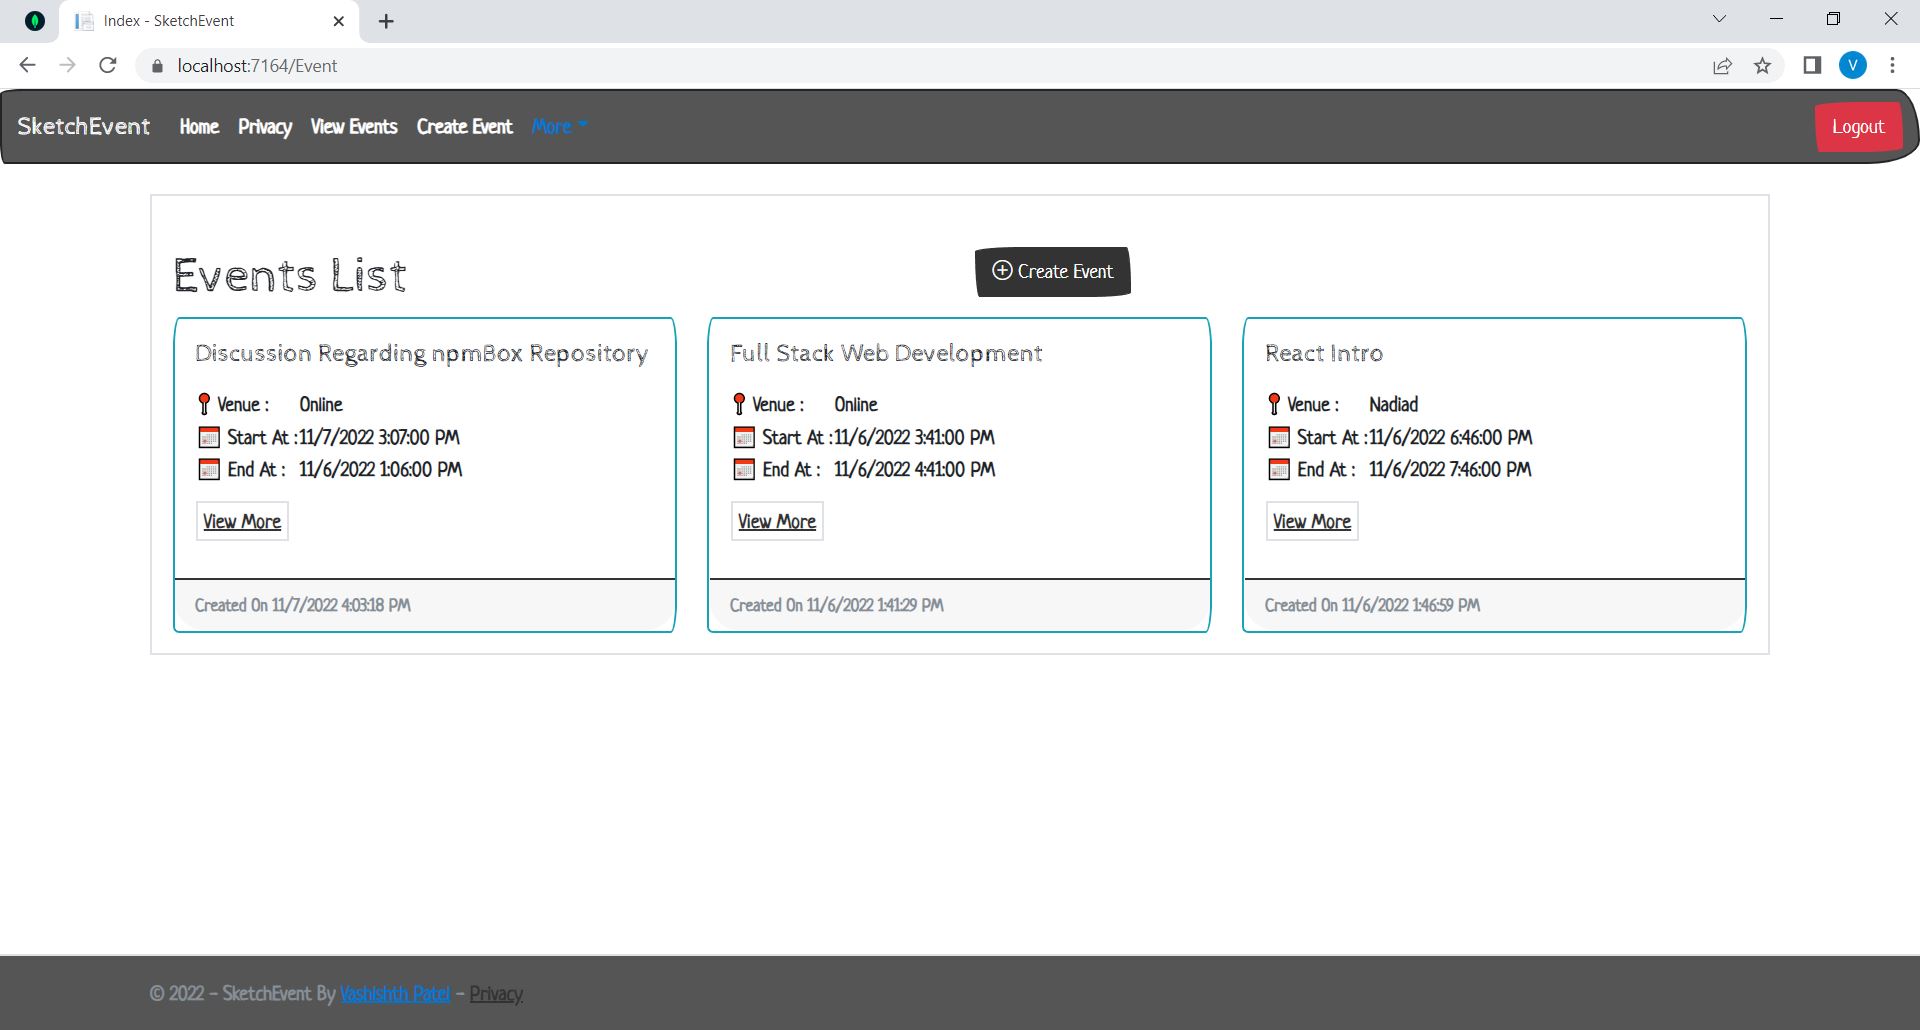Viewport: 1920px width, 1030px height.
Task: Click the Start At calendar icon for npmBox discussion
Action: [x=209, y=438]
